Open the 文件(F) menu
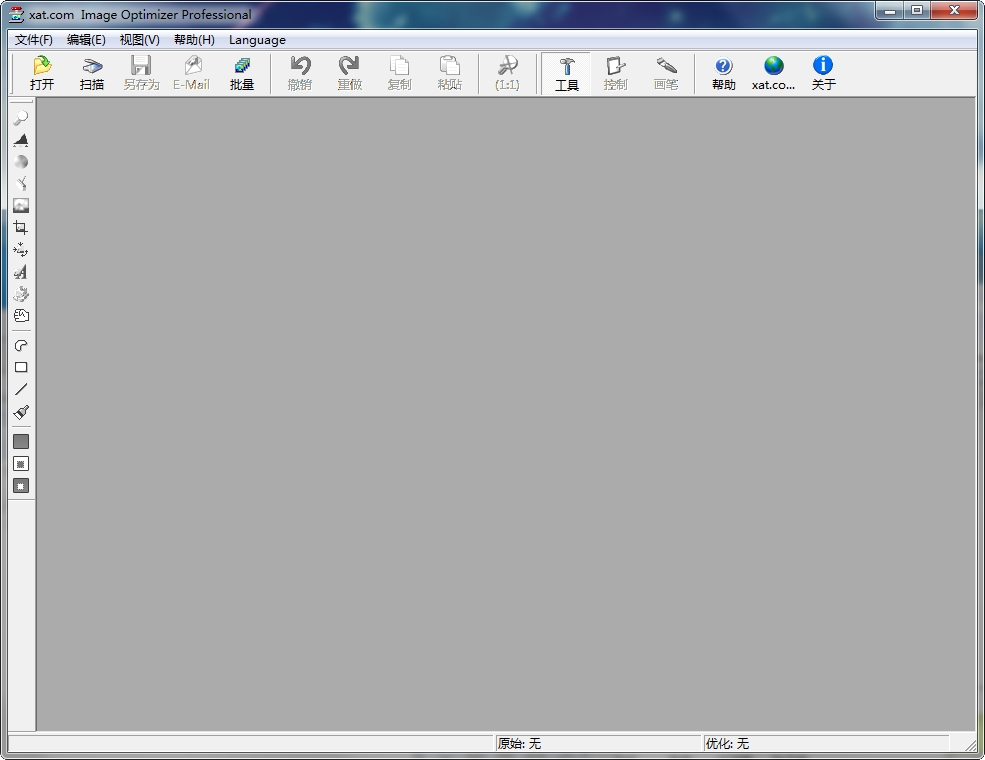 click(33, 40)
